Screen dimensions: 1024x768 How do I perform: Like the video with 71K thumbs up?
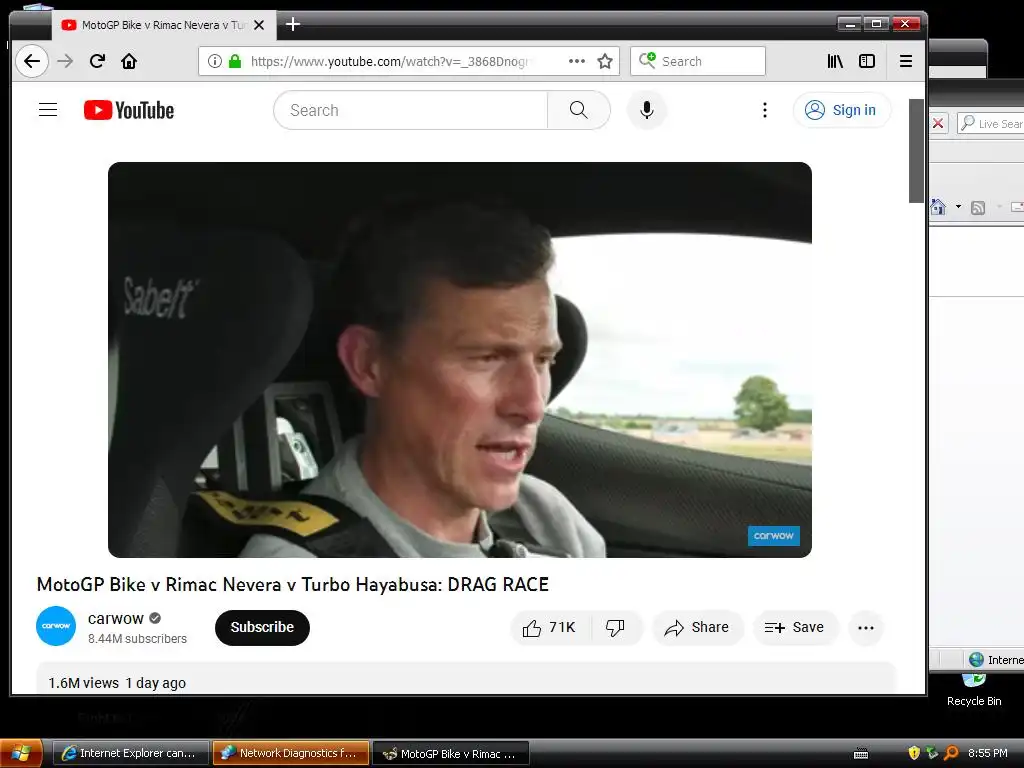coord(550,628)
